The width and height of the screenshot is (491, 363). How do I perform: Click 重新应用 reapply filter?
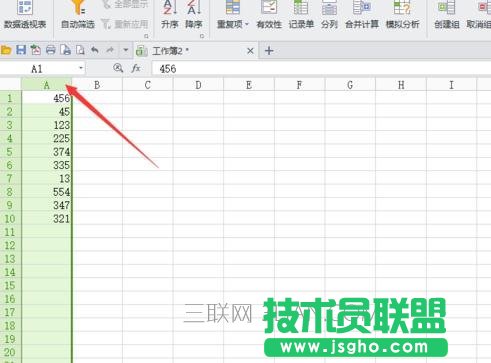[125, 24]
